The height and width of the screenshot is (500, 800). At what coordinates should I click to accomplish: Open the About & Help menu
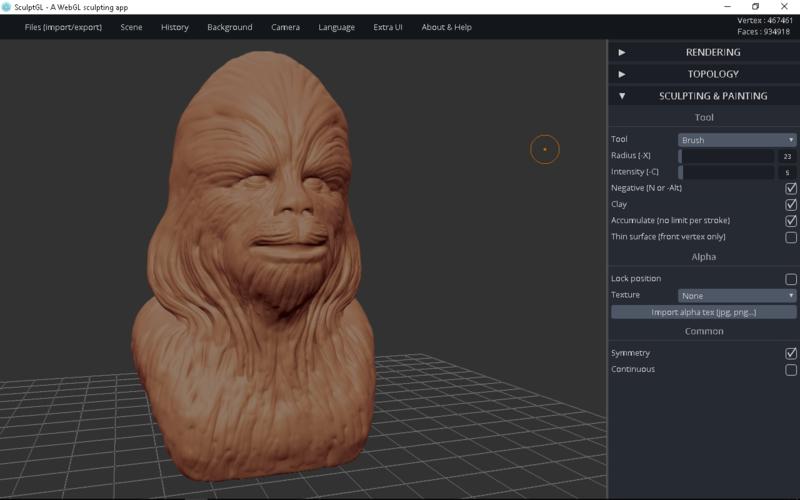pos(446,27)
